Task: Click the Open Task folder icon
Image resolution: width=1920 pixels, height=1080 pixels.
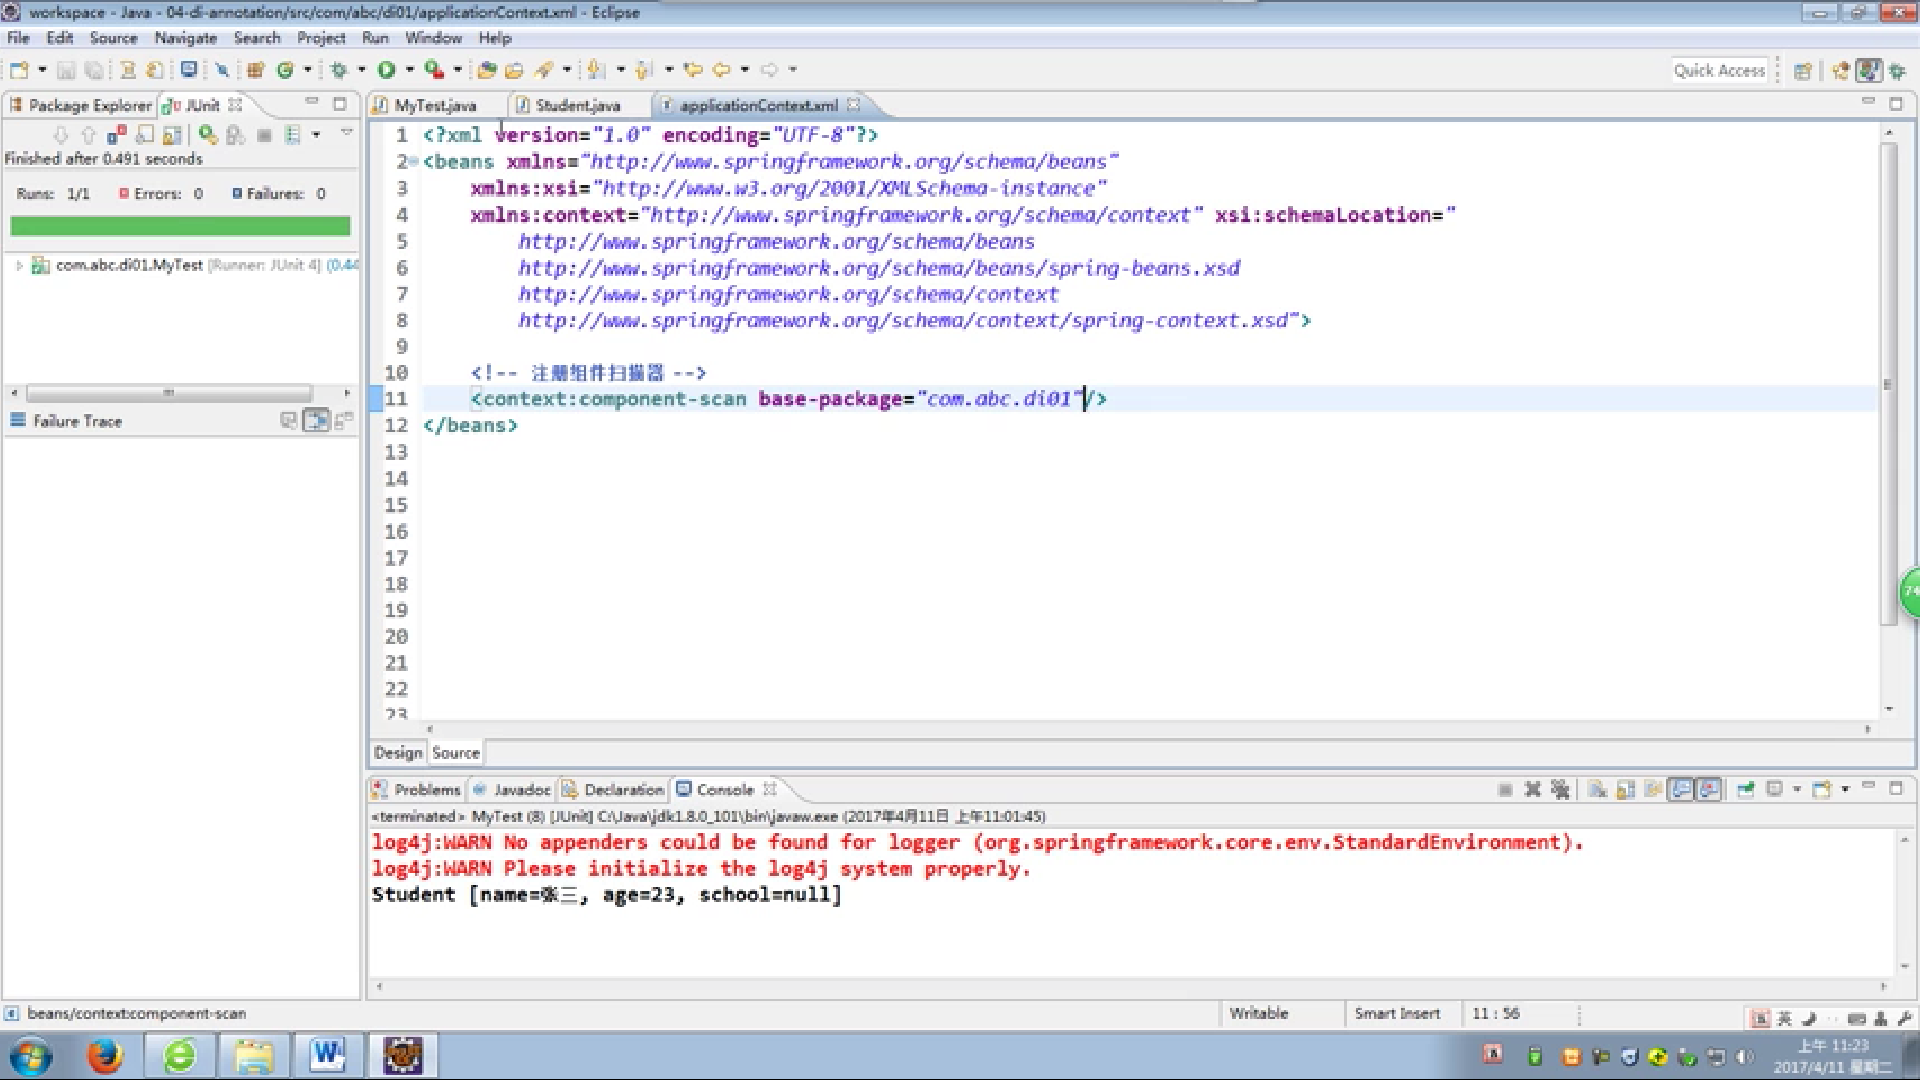Action: [514, 70]
